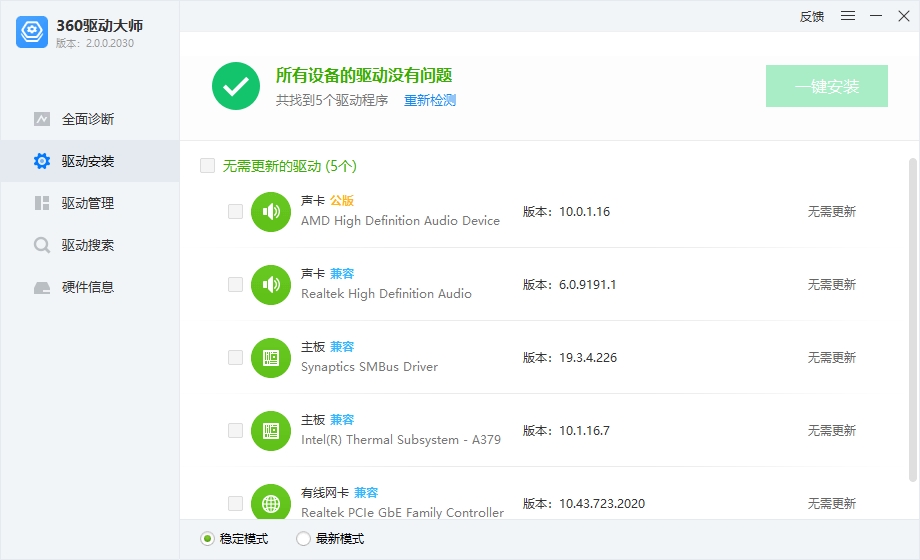Image resolution: width=920 pixels, height=560 pixels.
Task: Check the Realtek High Definition Audio checkbox
Action: pos(235,285)
